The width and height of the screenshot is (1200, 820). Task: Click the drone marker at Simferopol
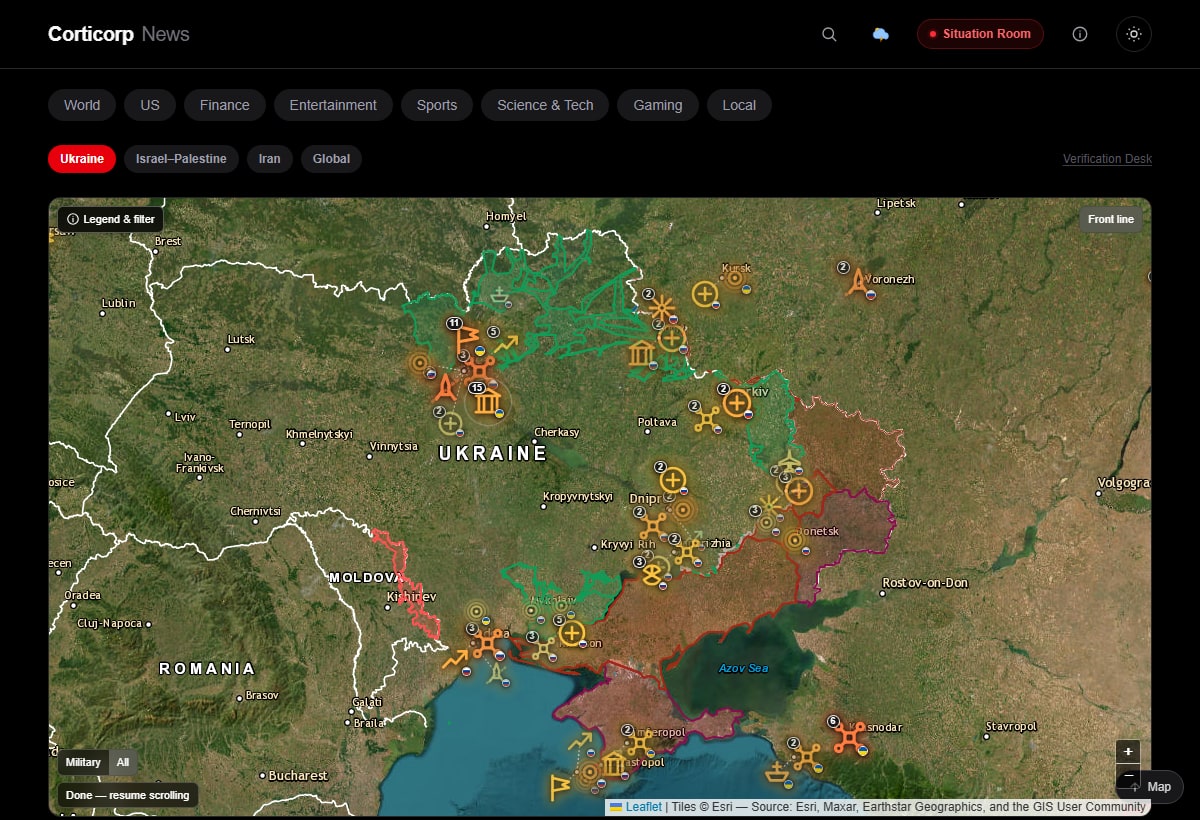(639, 743)
